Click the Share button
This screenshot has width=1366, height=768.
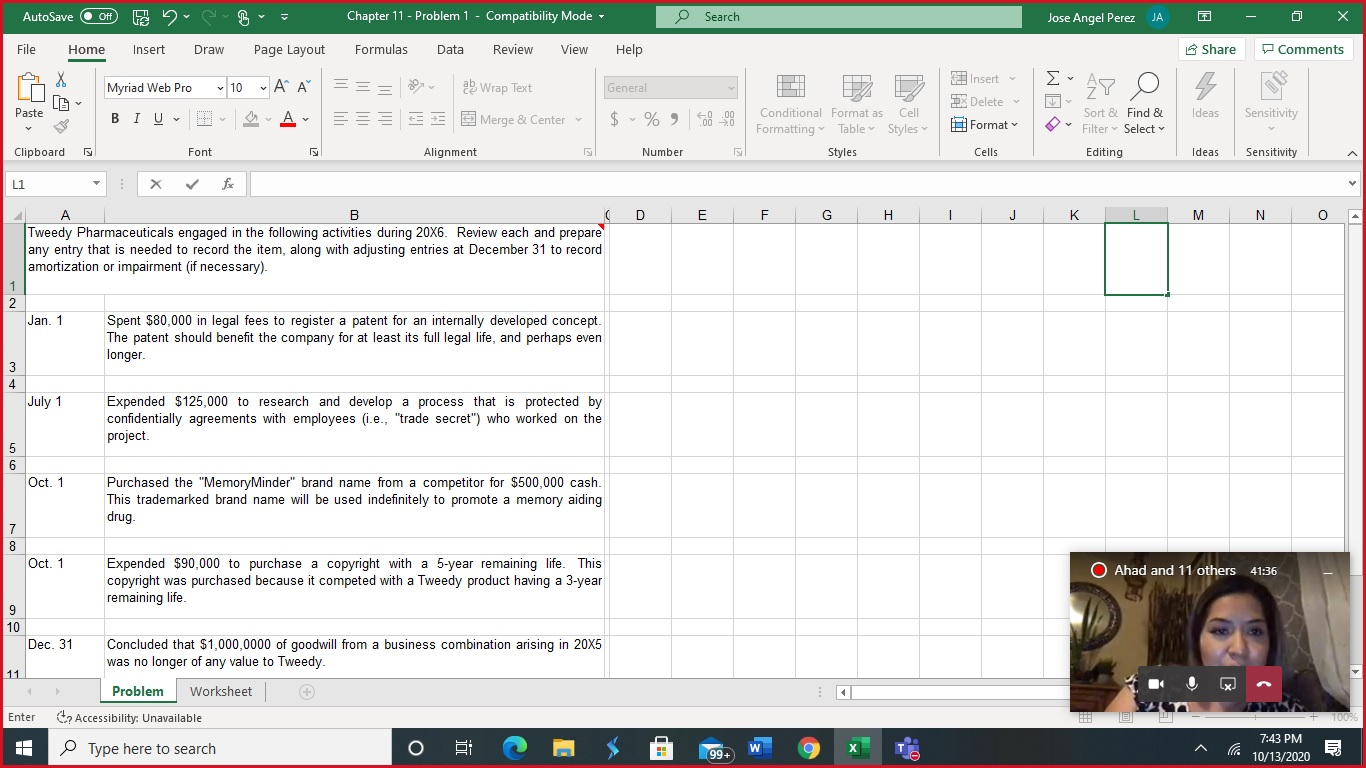coord(1211,48)
